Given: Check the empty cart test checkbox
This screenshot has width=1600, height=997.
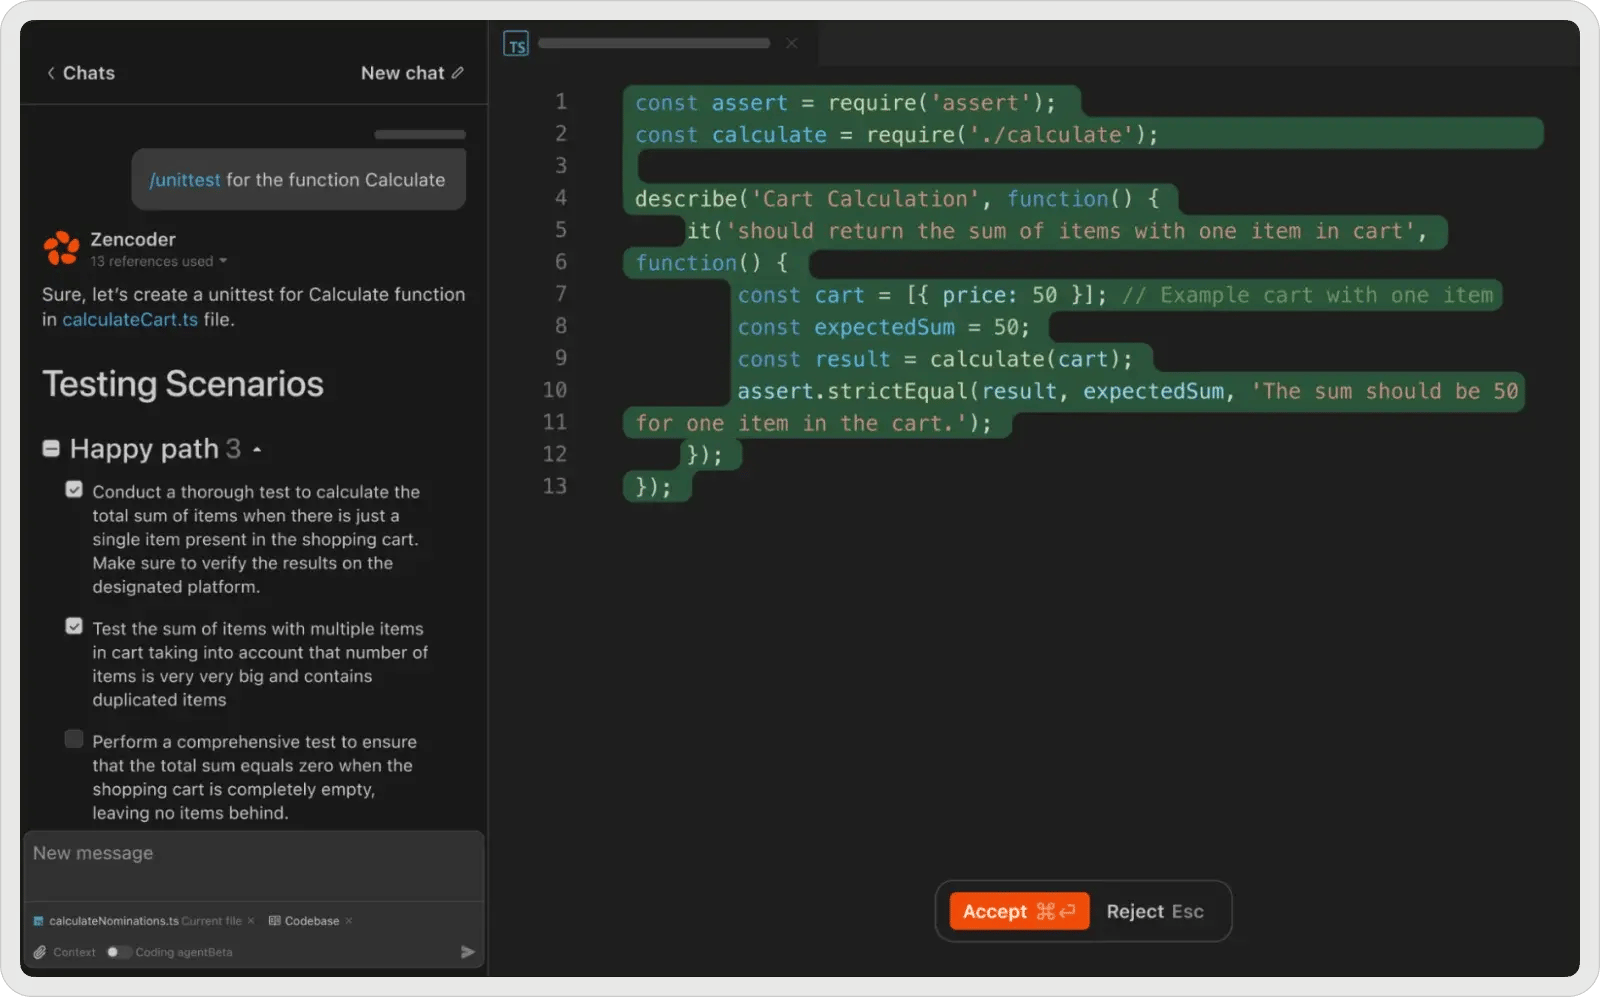Looking at the screenshot, I should (x=74, y=739).
